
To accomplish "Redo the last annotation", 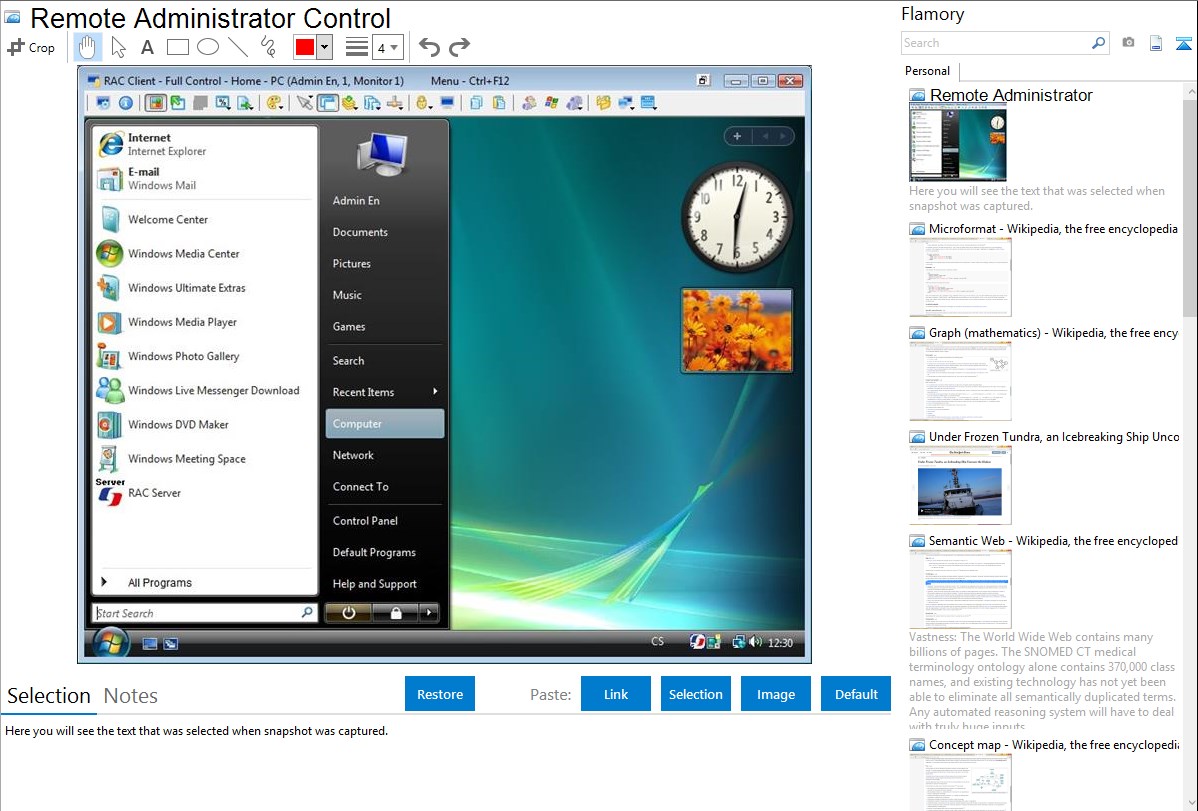I will [459, 47].
